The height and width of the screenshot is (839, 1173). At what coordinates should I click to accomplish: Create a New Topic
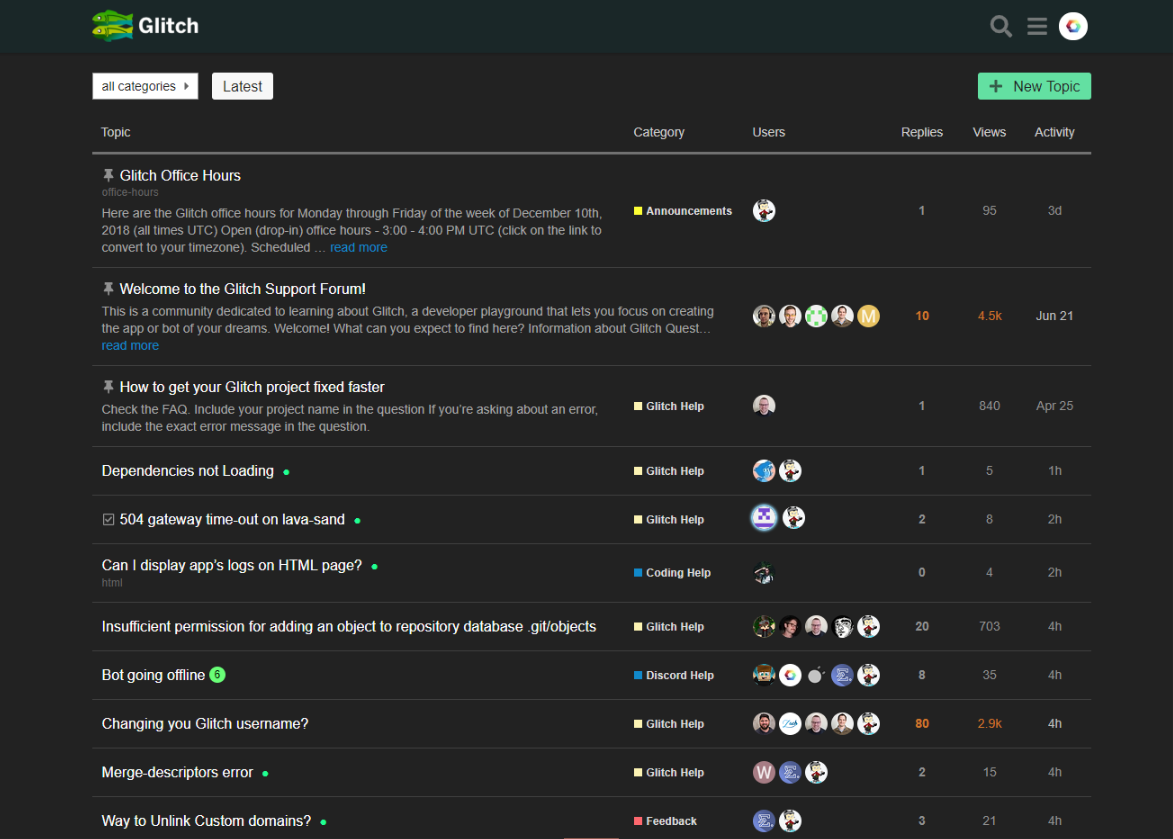(1034, 86)
